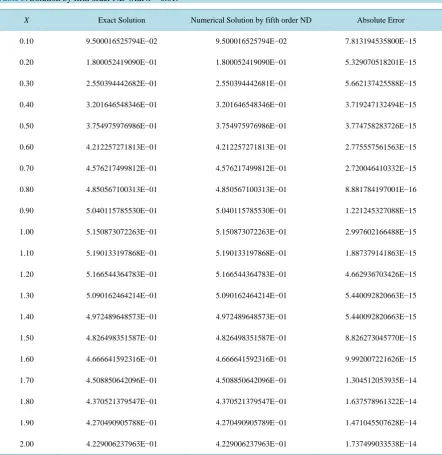Click absolute error 1.471045507628E-14
This screenshot has width=442, height=455.
pyautogui.click(x=381, y=423)
